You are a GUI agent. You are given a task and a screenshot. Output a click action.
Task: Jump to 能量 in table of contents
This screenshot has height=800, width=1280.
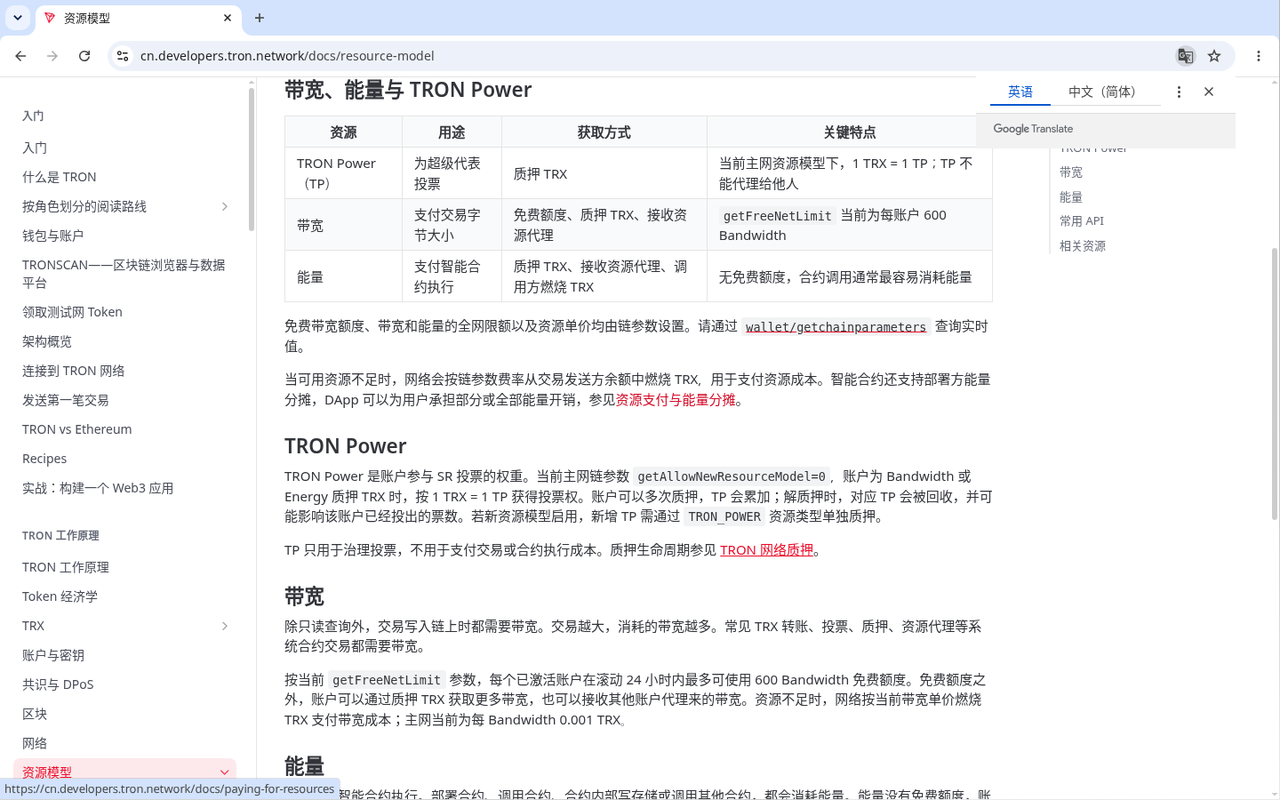click(1071, 197)
